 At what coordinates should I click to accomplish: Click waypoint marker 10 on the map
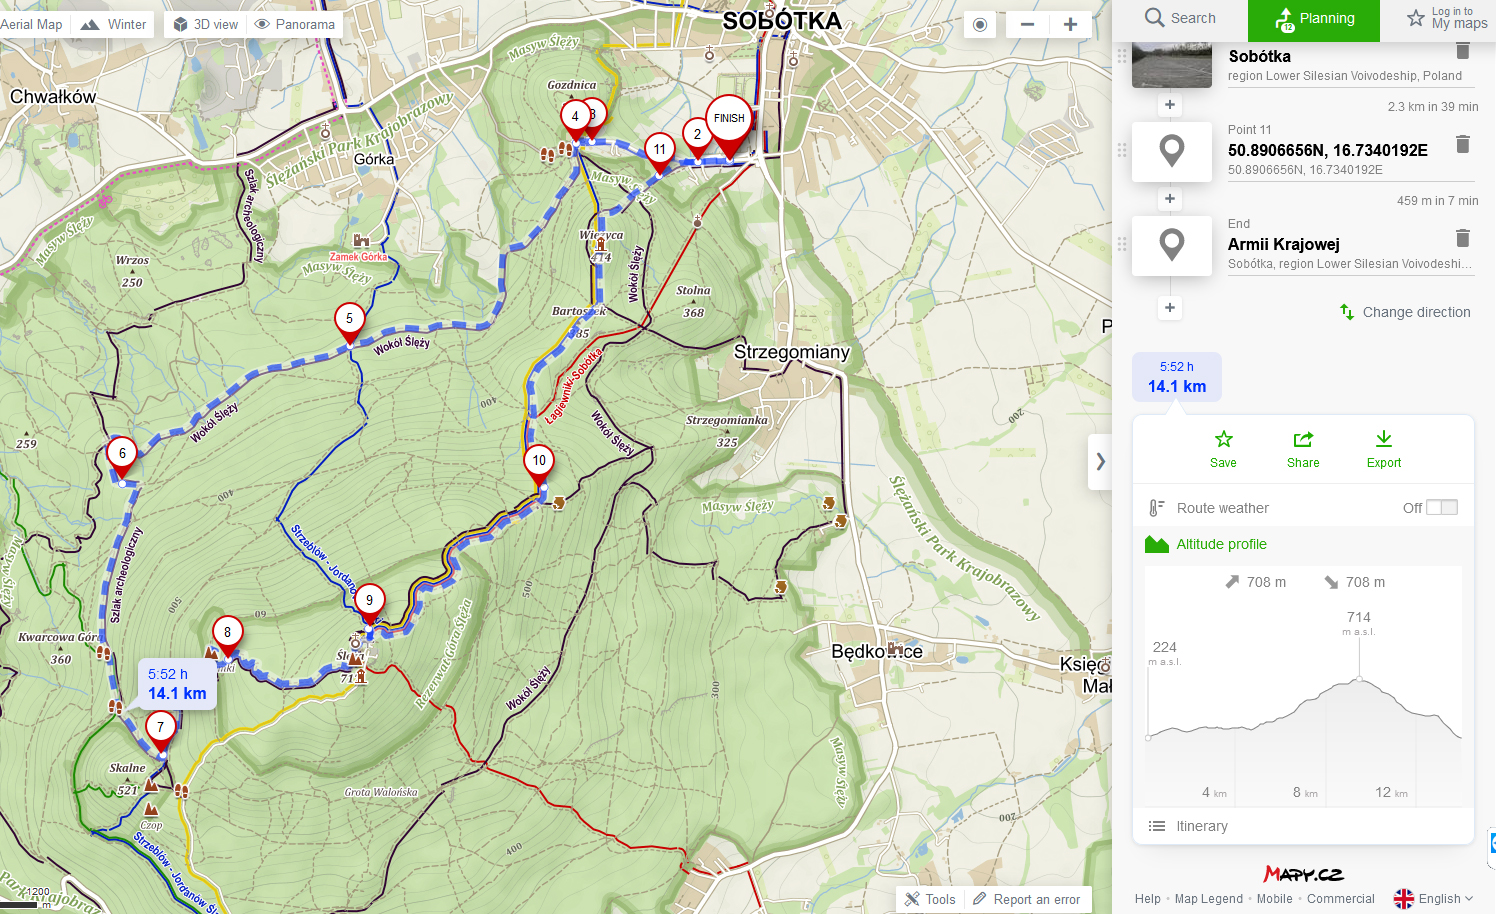click(539, 461)
